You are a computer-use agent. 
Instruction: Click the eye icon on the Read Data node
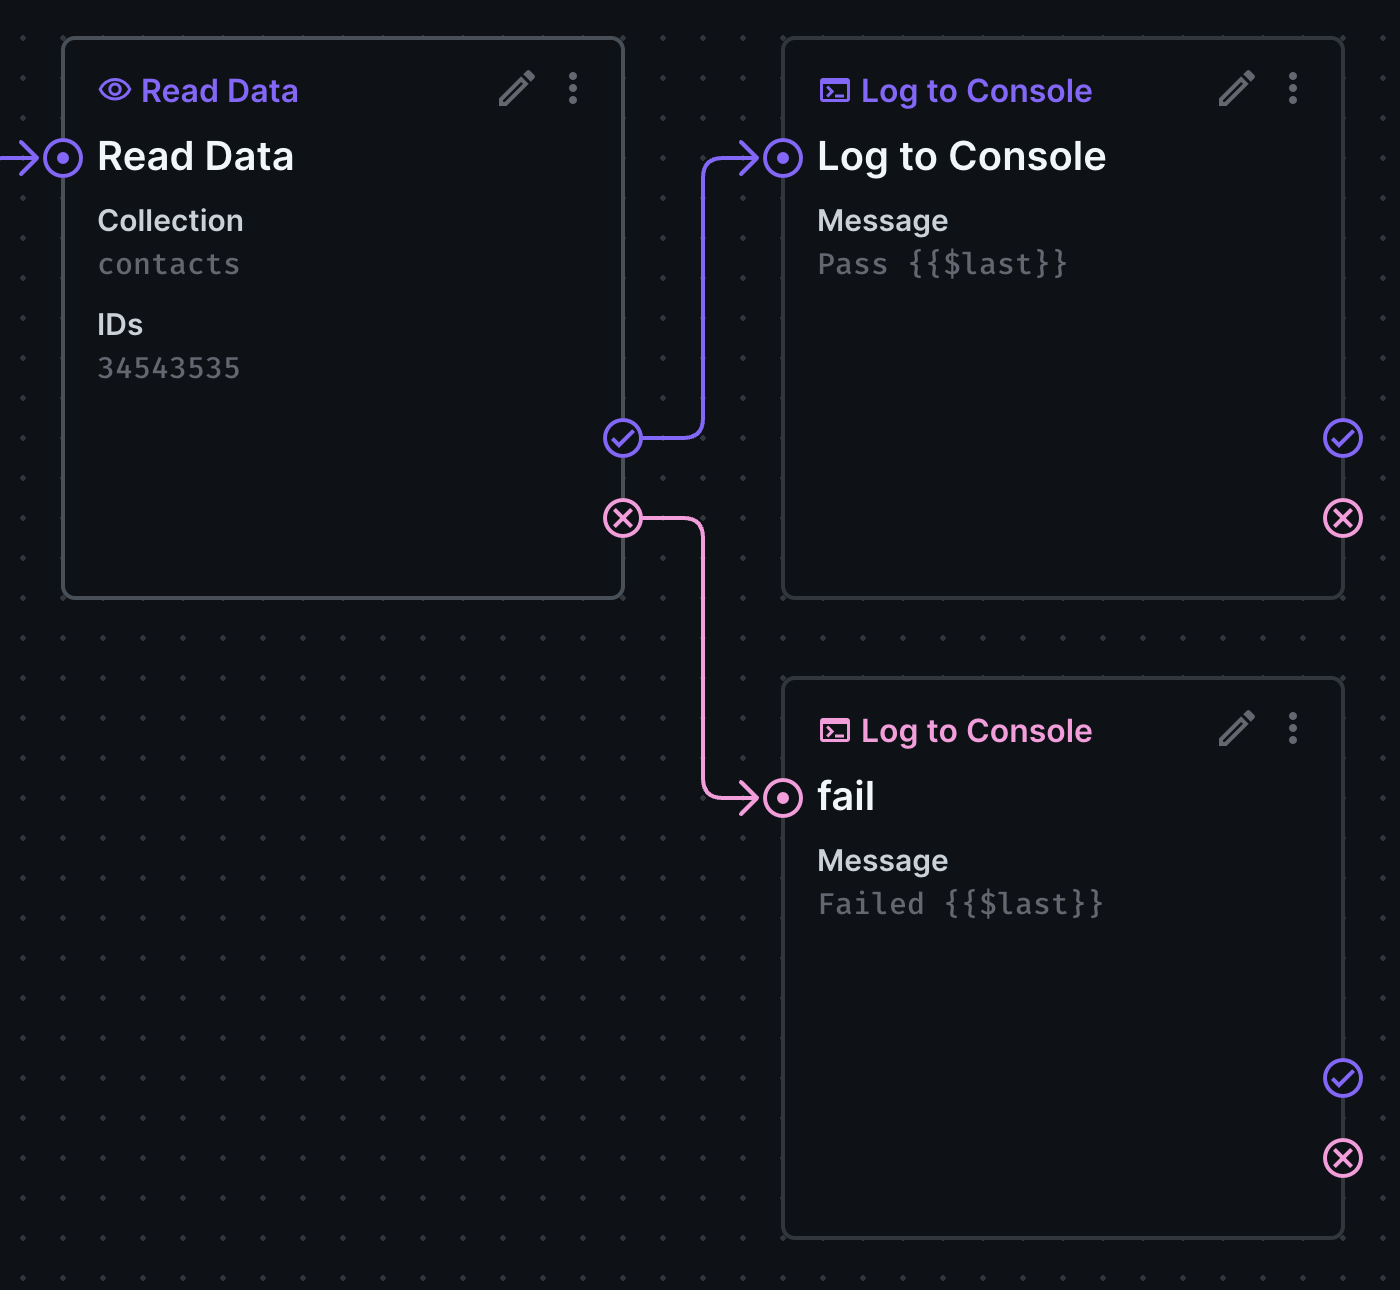click(115, 89)
